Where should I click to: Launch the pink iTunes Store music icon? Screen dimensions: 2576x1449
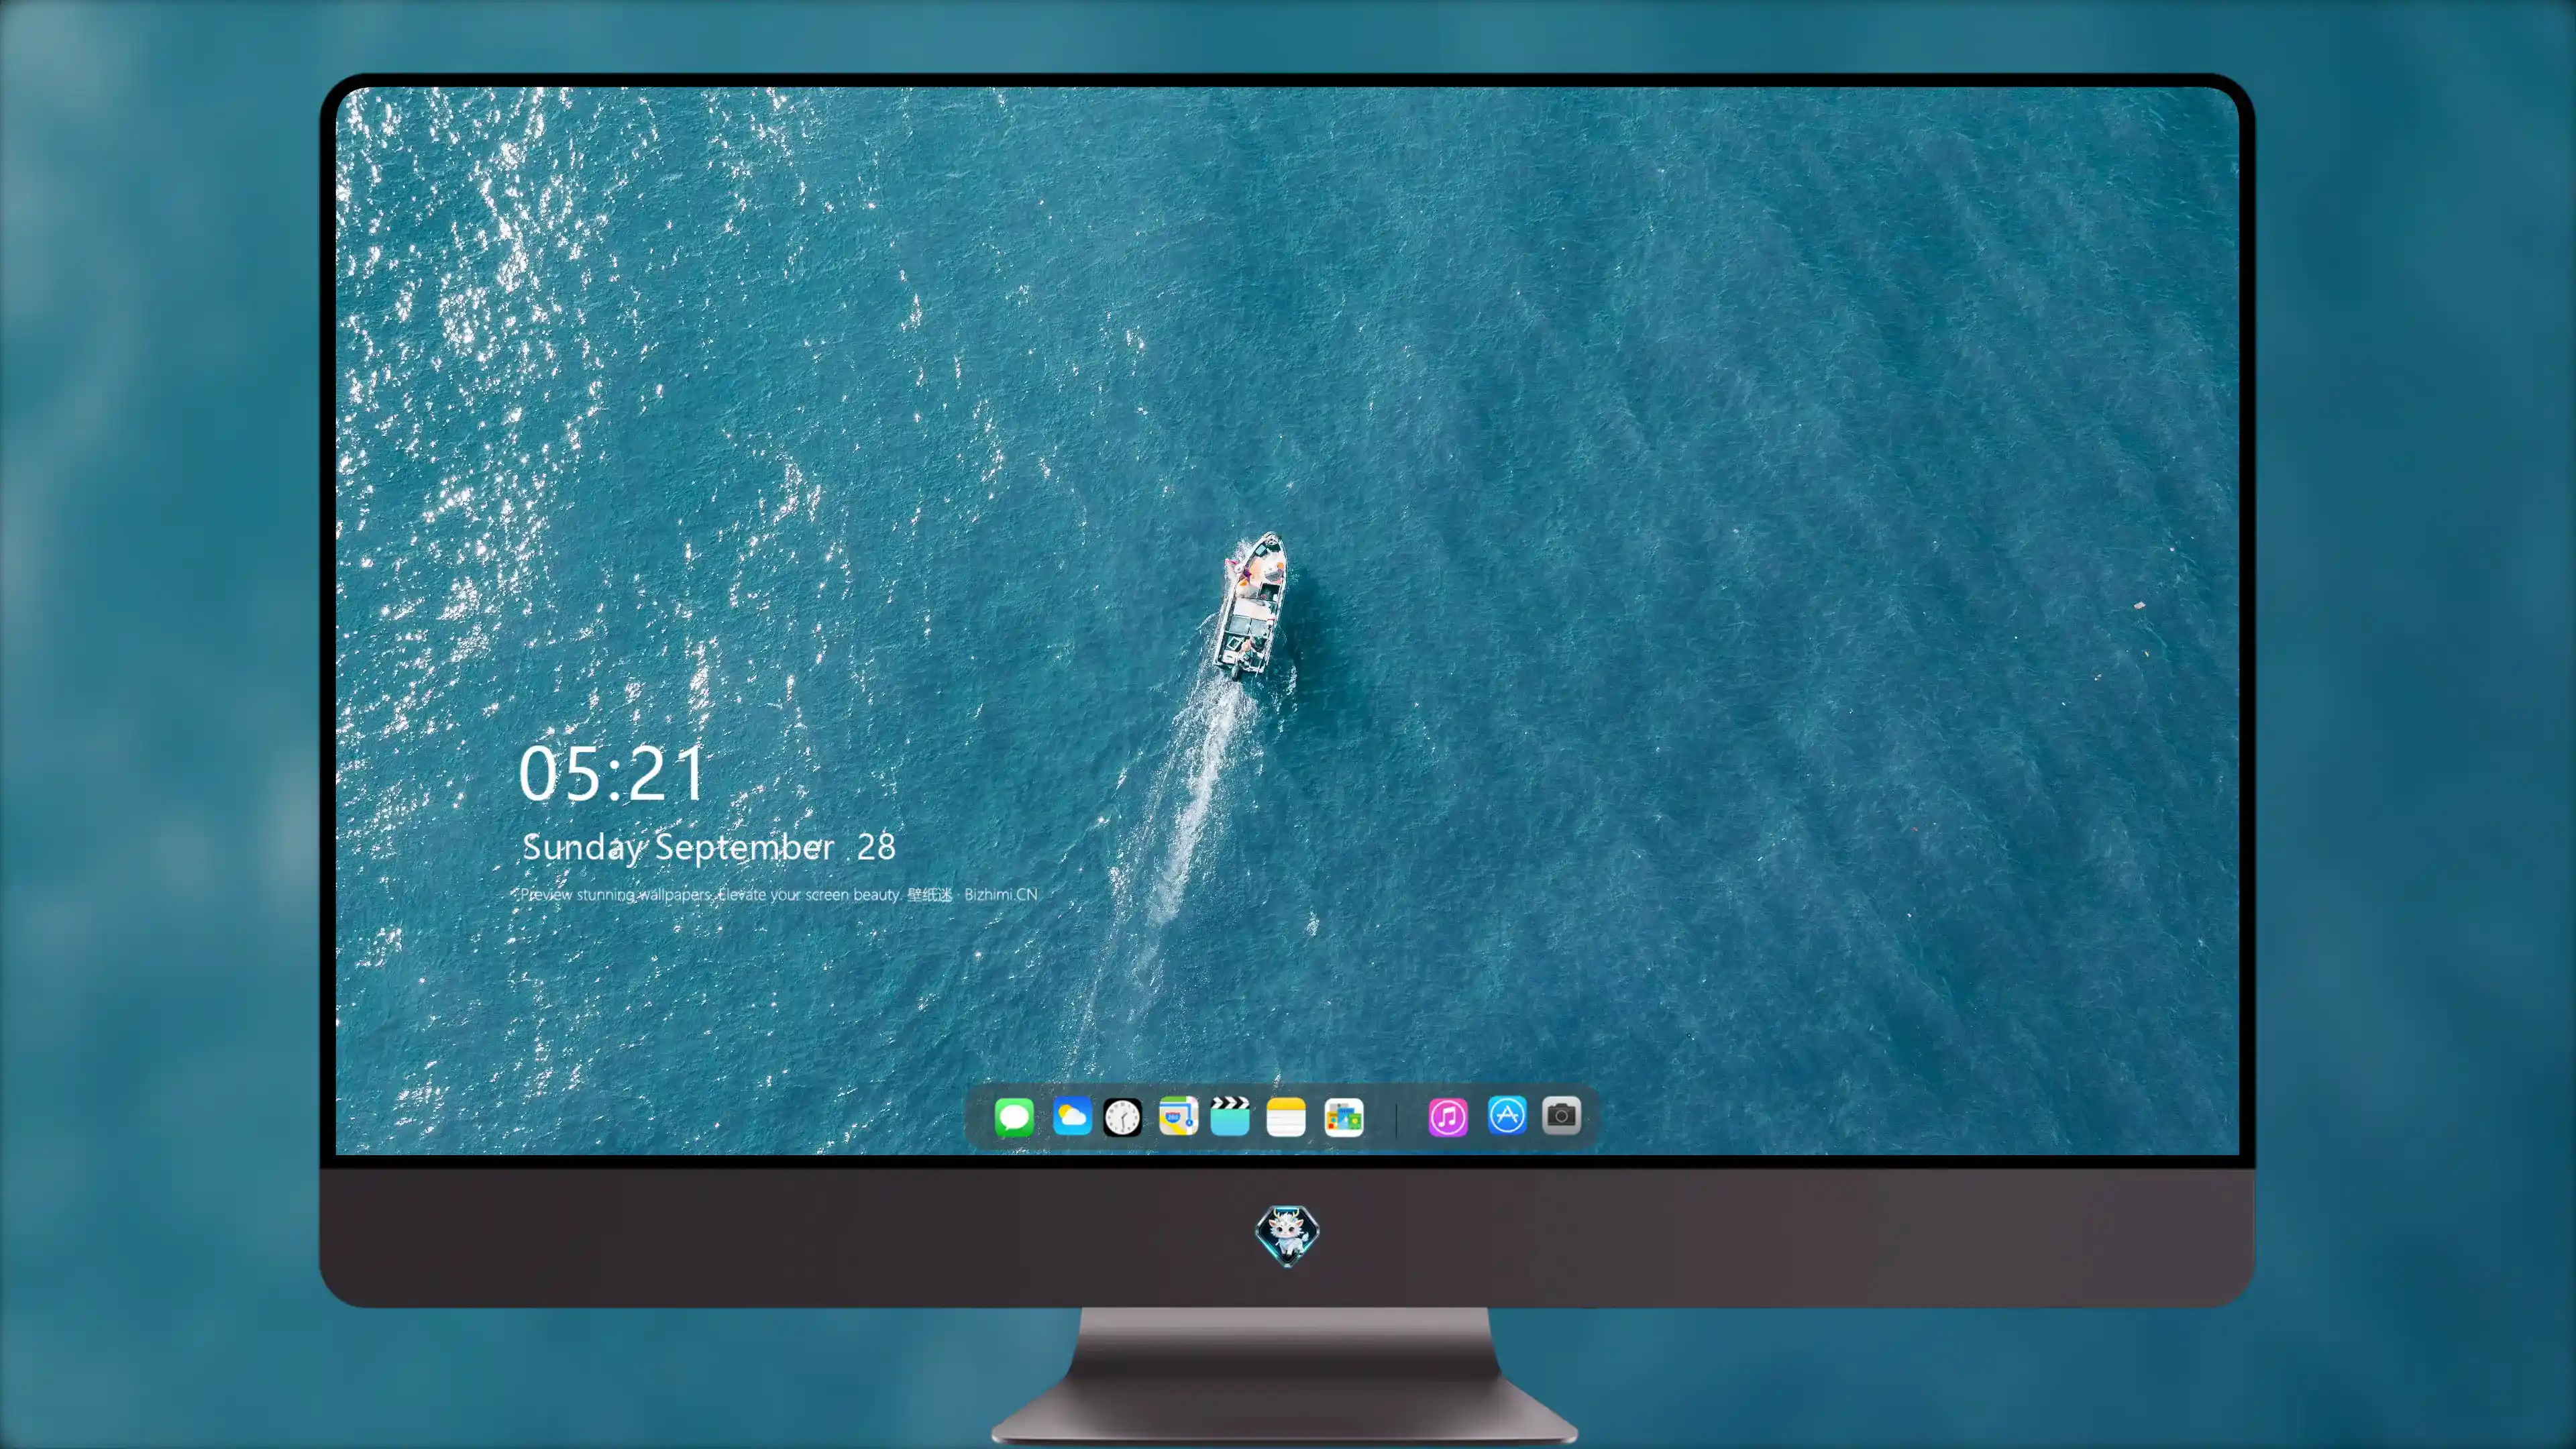tap(1448, 1117)
